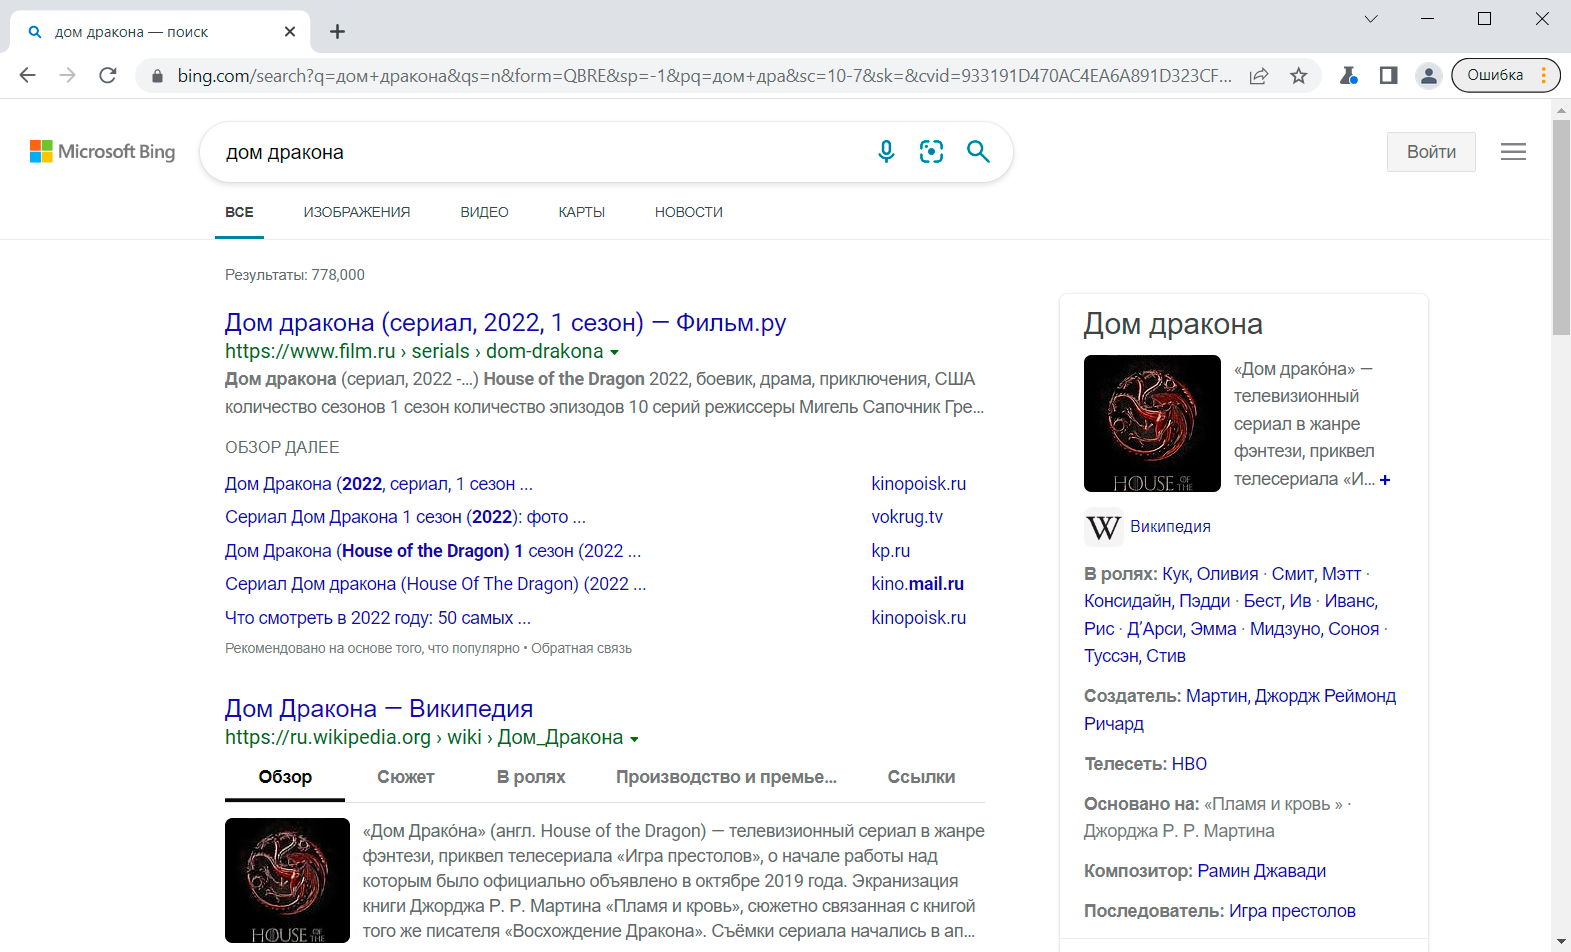View site info padlock icon
Viewport: 1571px width, 952px height.
click(x=157, y=76)
